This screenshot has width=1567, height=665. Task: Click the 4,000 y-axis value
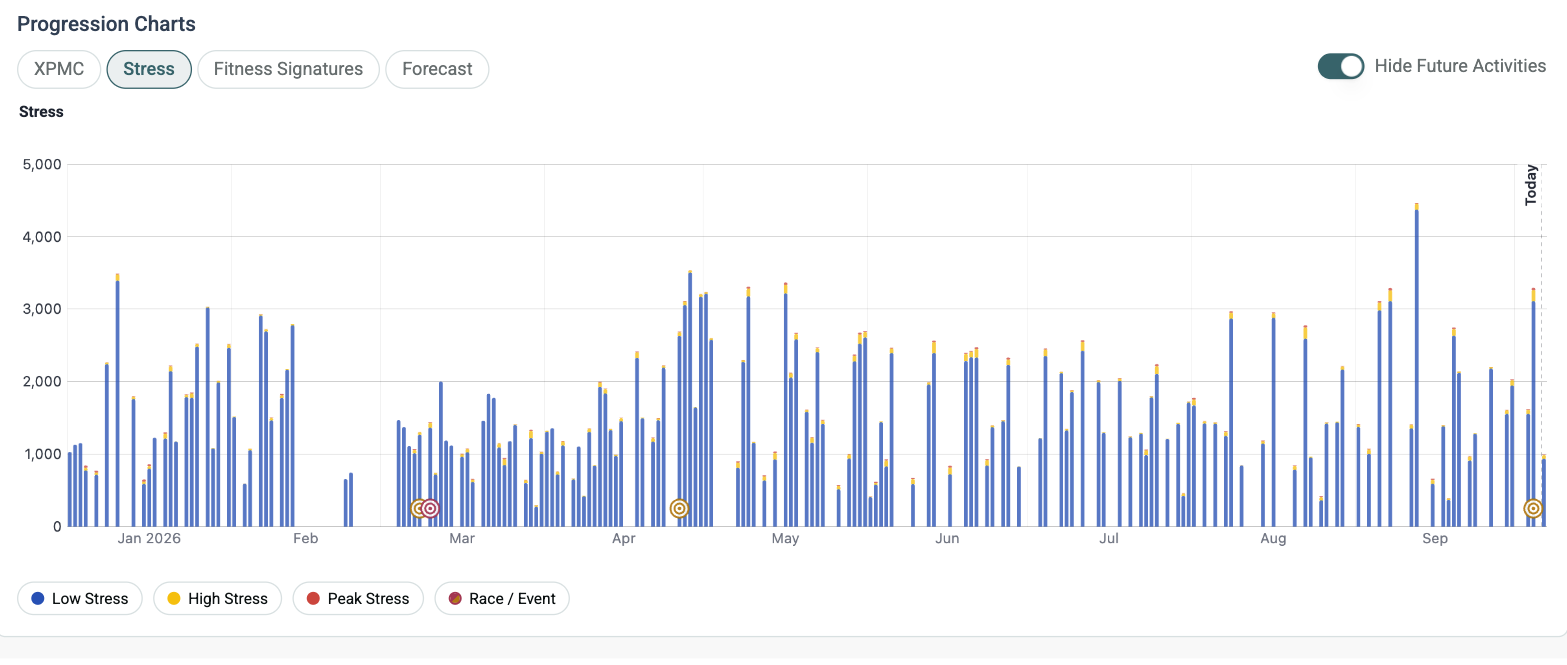42,237
